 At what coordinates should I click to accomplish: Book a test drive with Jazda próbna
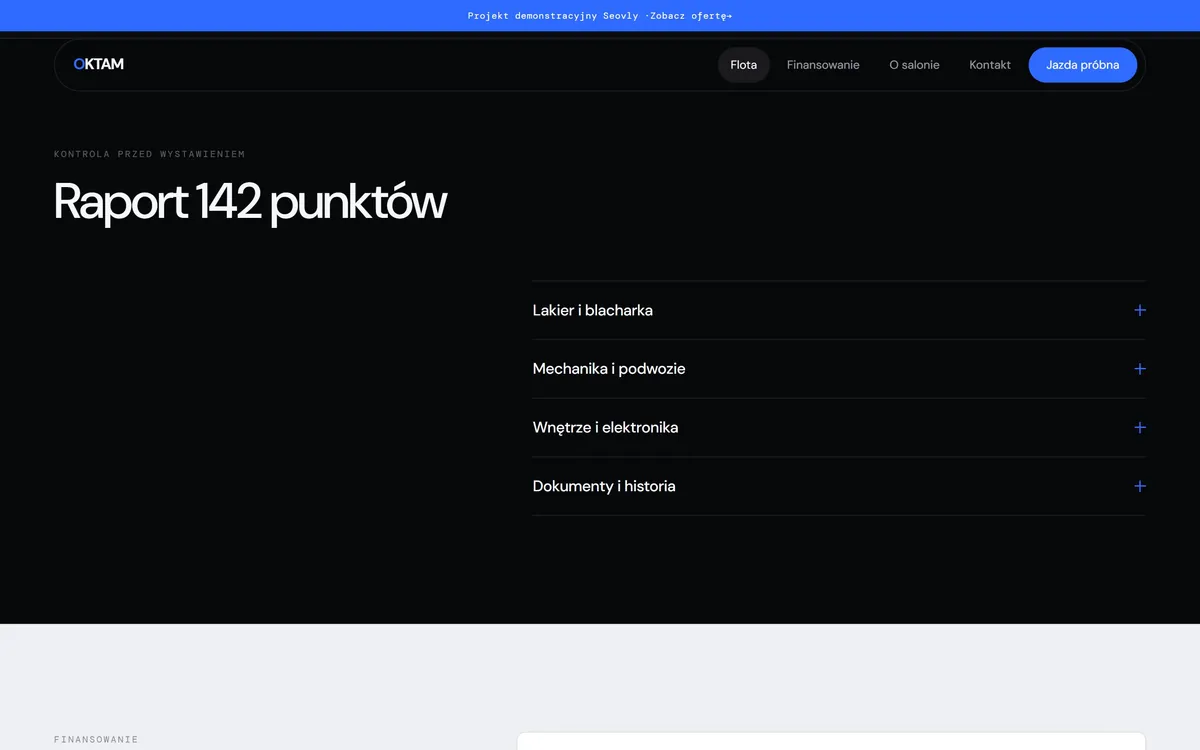point(1083,65)
